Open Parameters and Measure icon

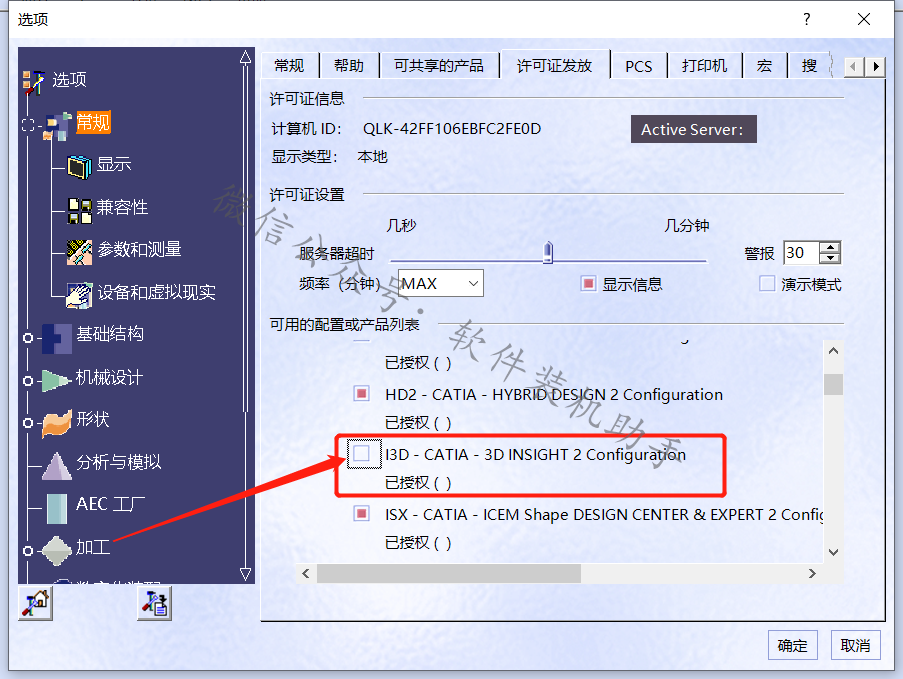point(79,252)
